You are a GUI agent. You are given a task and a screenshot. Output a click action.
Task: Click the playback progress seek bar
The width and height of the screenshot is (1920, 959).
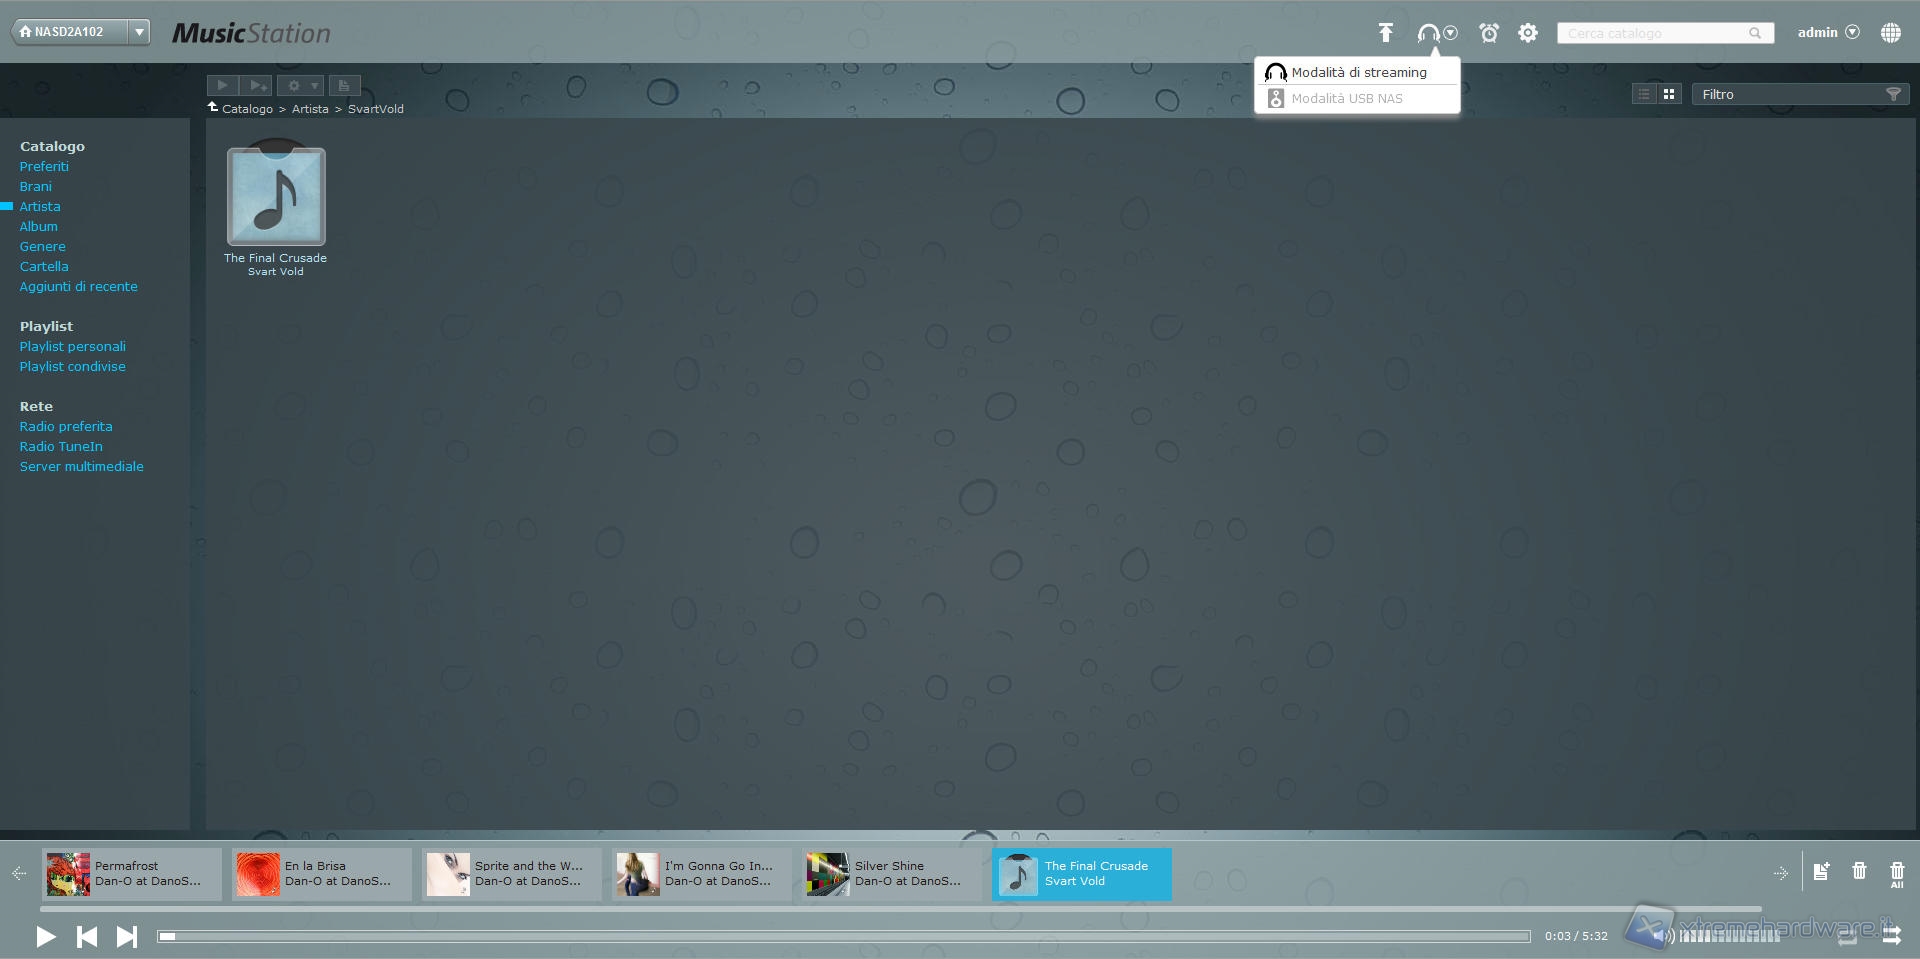[x=843, y=936]
